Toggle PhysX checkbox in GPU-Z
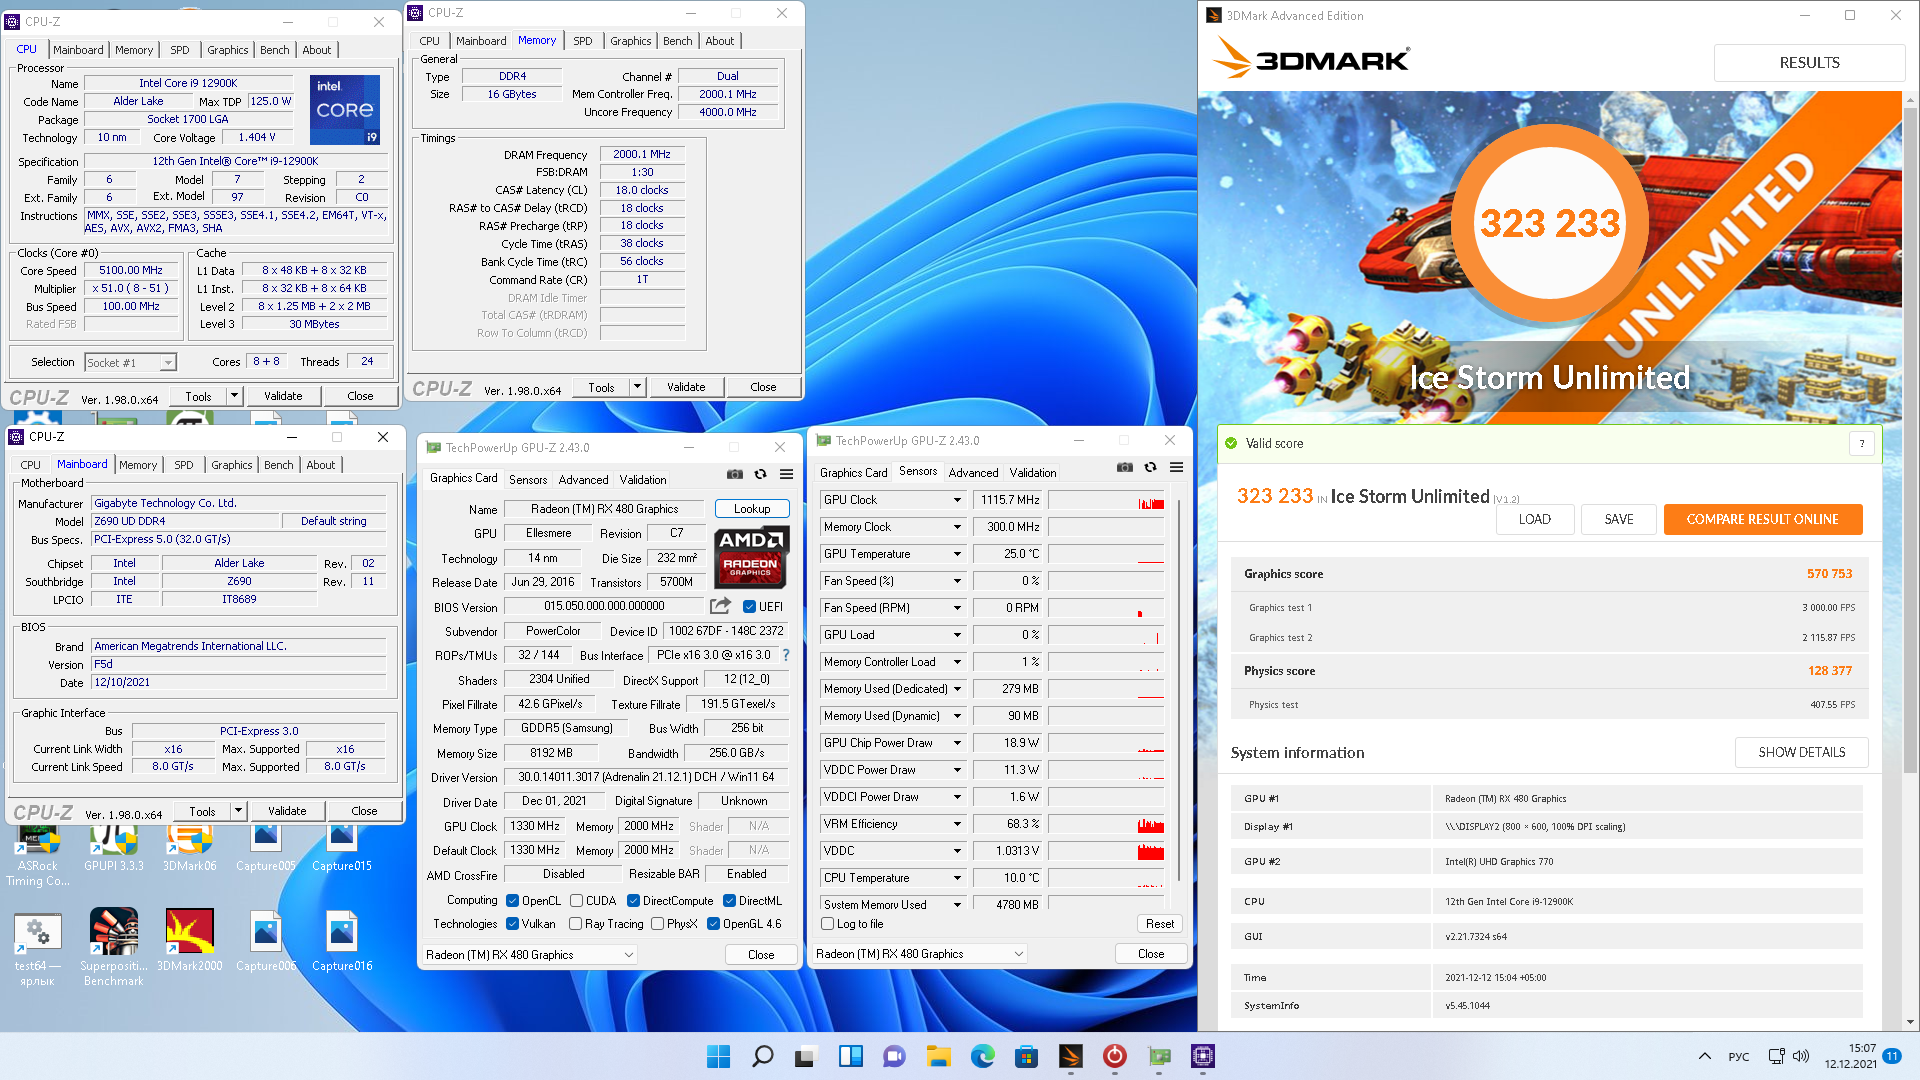Image resolution: width=1920 pixels, height=1080 pixels. click(657, 924)
